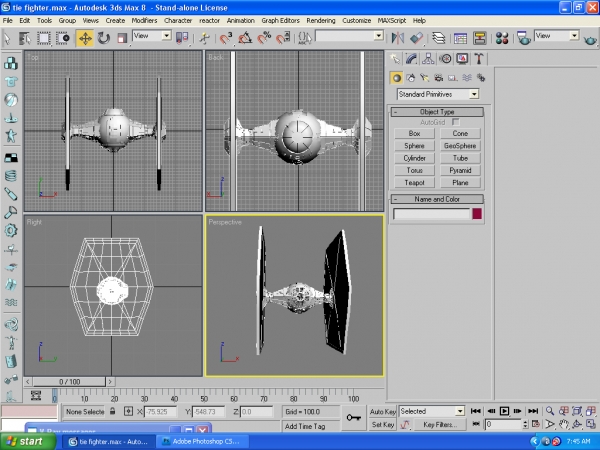The image size is (600, 450).
Task: Create a Box primitive
Action: (414, 134)
